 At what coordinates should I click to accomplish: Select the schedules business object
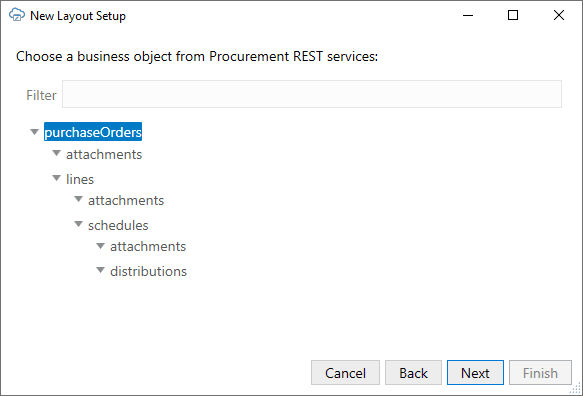tap(118, 225)
